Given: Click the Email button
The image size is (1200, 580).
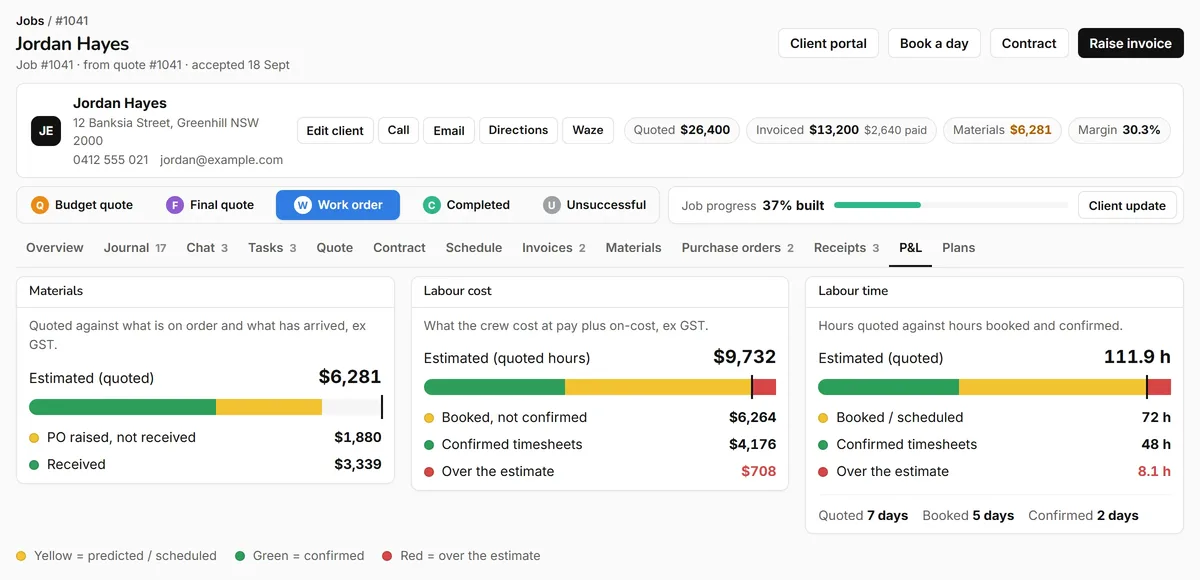Looking at the screenshot, I should [449, 131].
